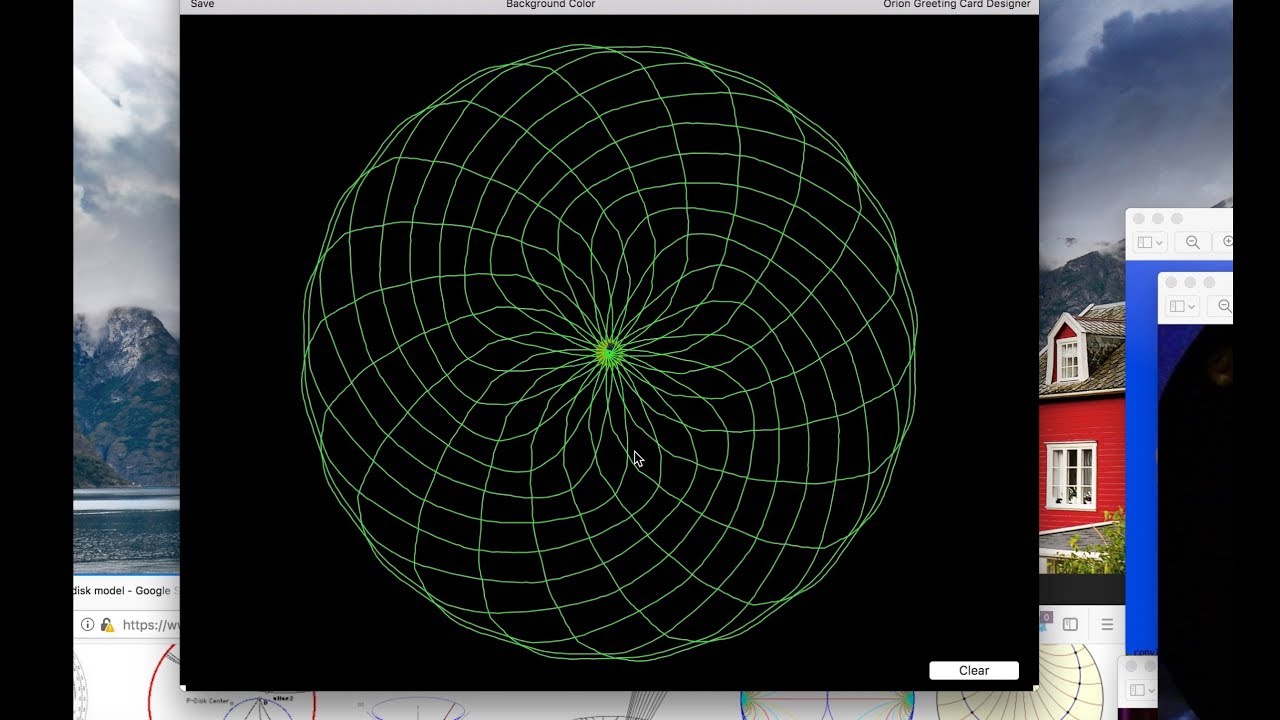Toggle the browser sidebar icon
This screenshot has height=720, width=1280.
[1070, 625]
